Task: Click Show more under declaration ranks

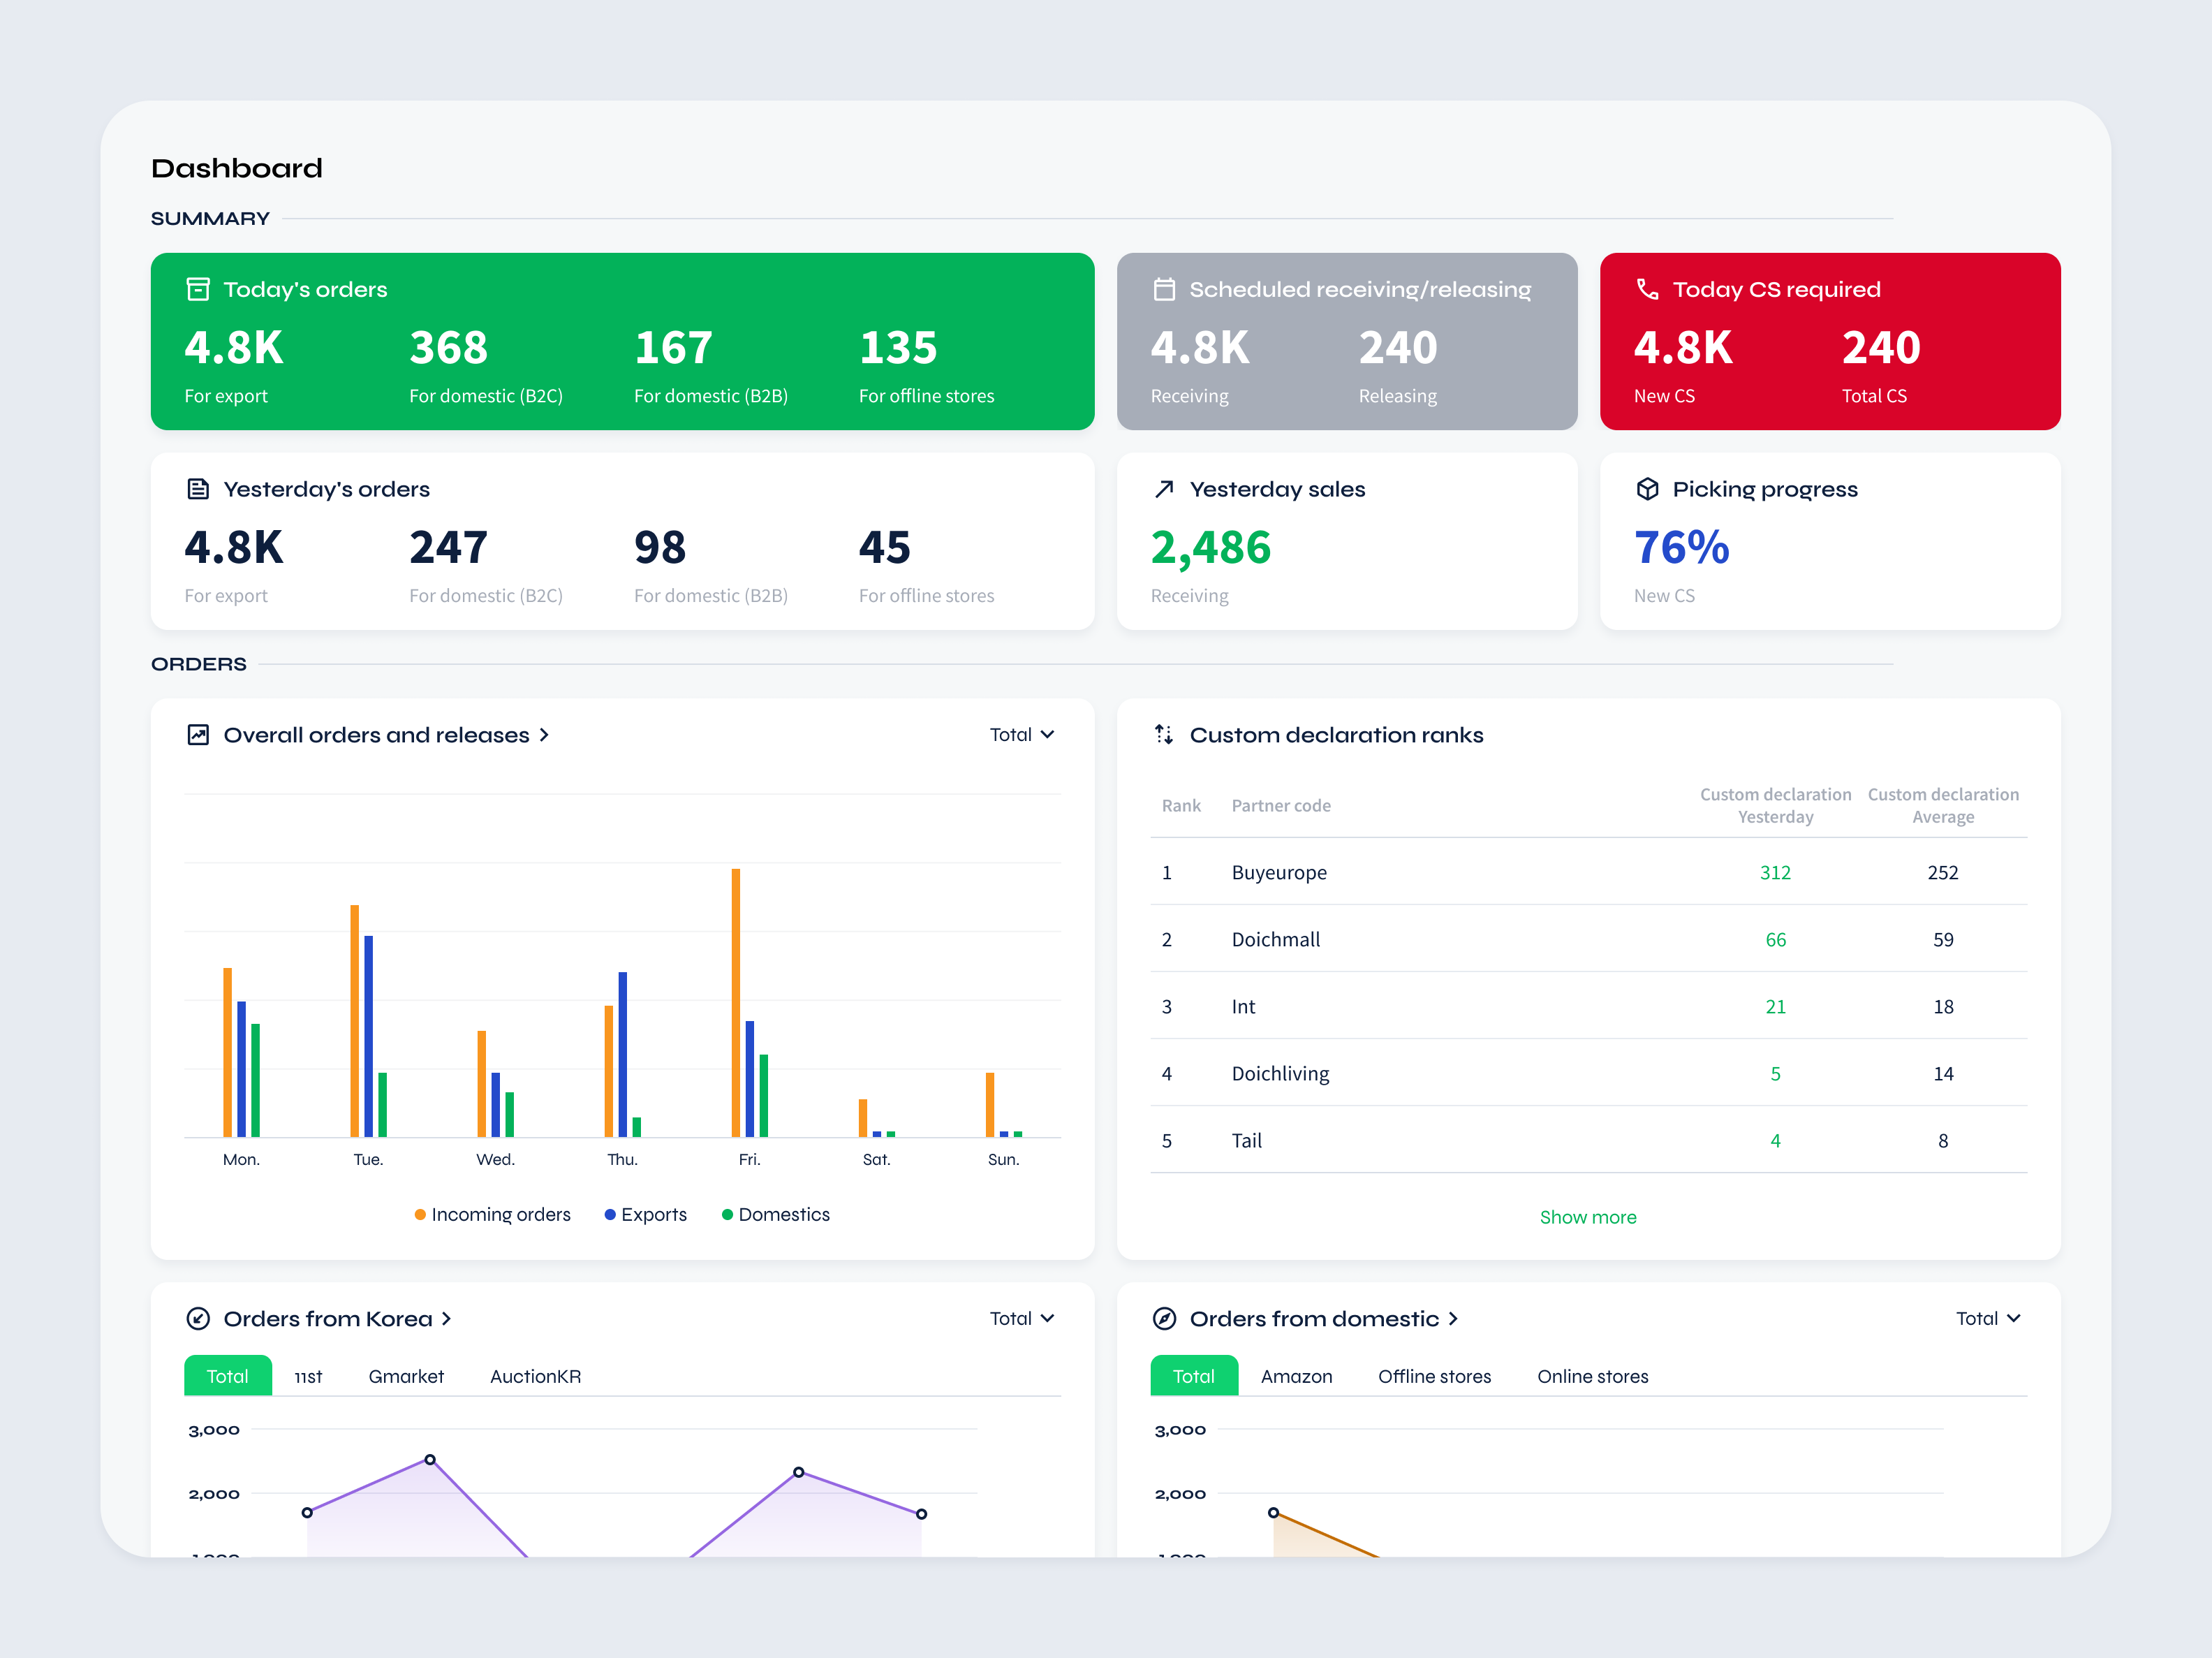Action: pos(1588,1217)
